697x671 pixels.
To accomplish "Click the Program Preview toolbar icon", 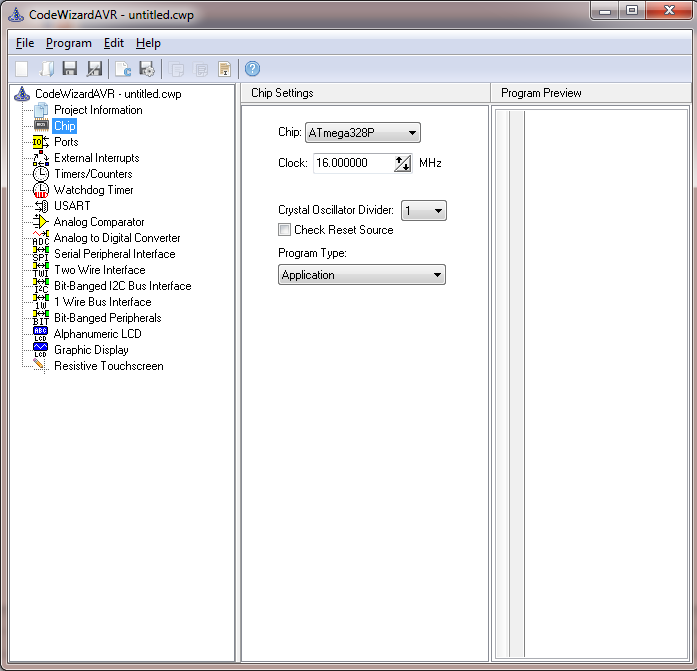I will (x=123, y=69).
